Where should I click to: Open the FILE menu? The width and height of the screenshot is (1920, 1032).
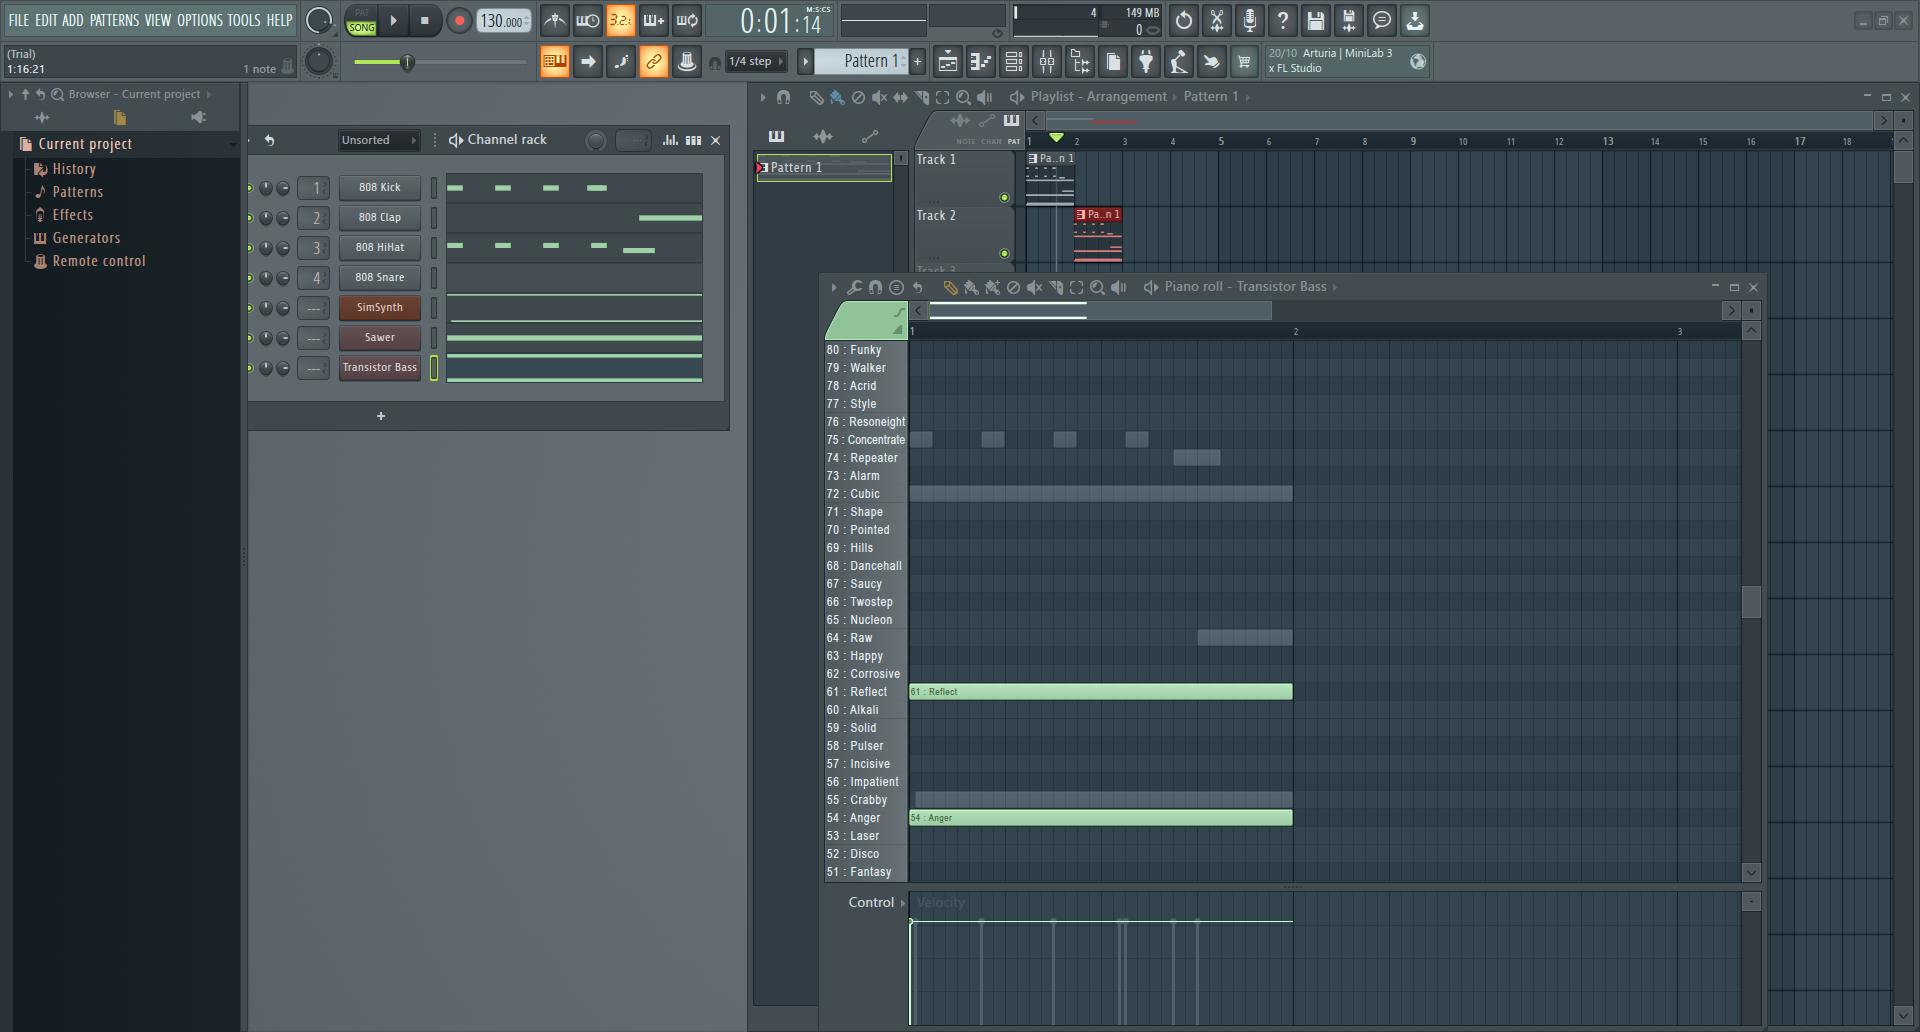19,20
